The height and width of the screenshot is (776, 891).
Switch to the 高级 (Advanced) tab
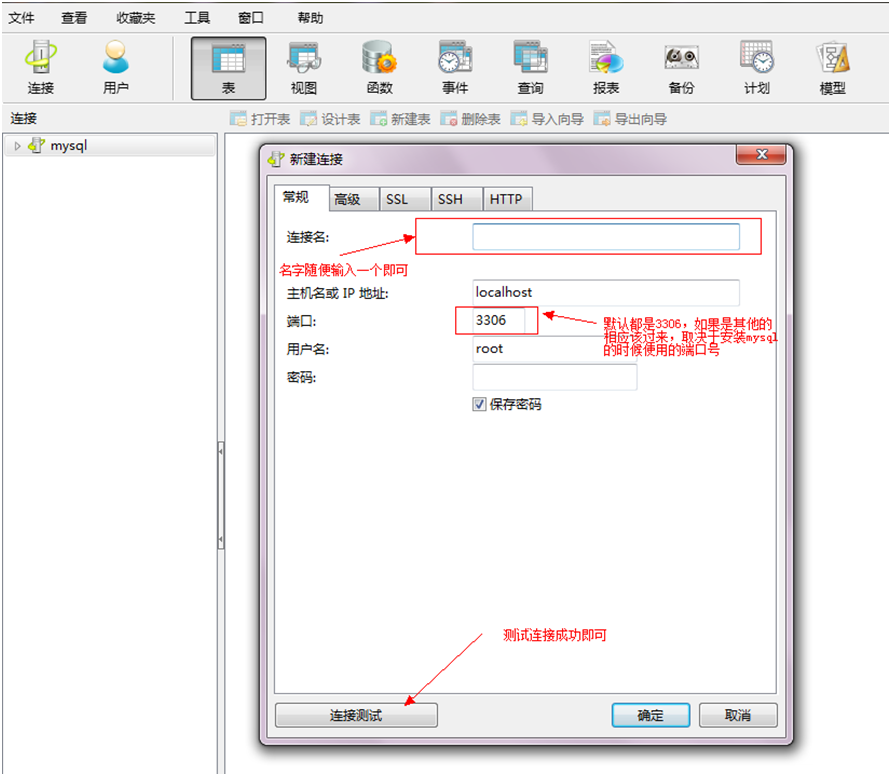click(x=347, y=199)
